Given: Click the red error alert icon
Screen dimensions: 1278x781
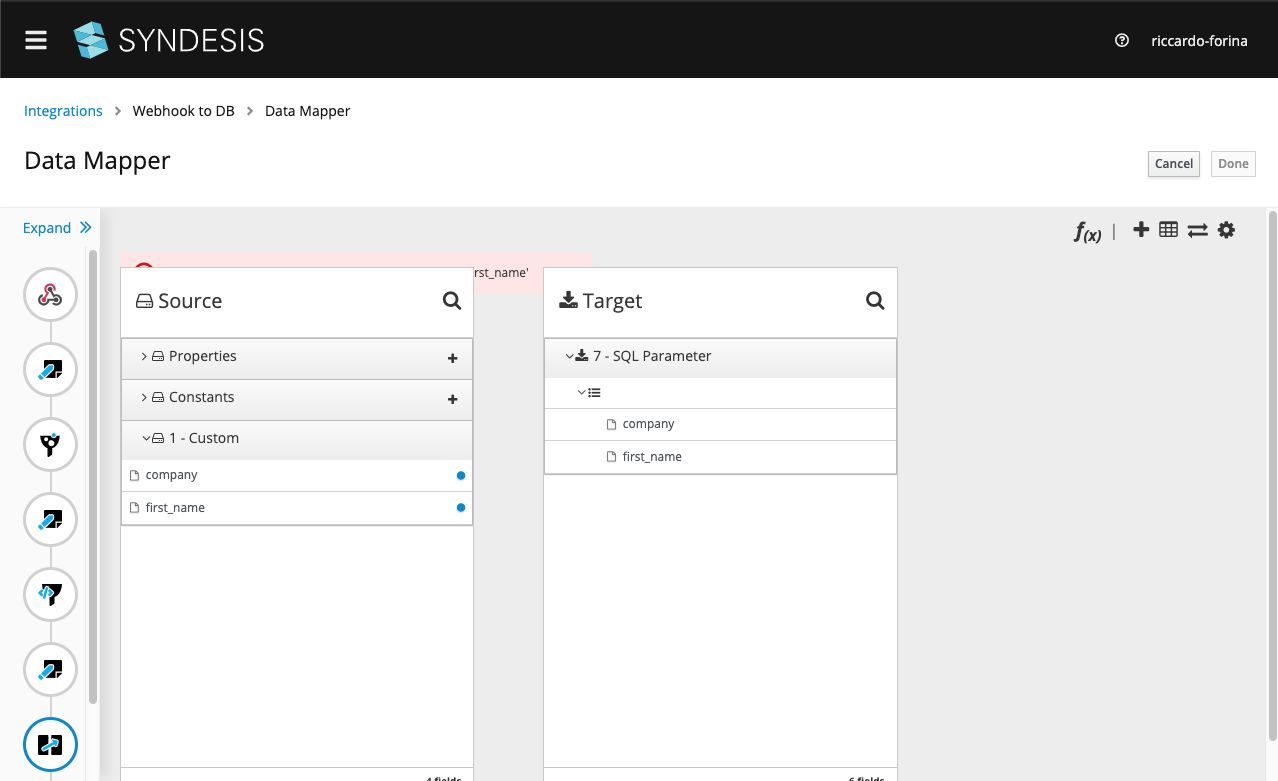Looking at the screenshot, I should pos(144,266).
